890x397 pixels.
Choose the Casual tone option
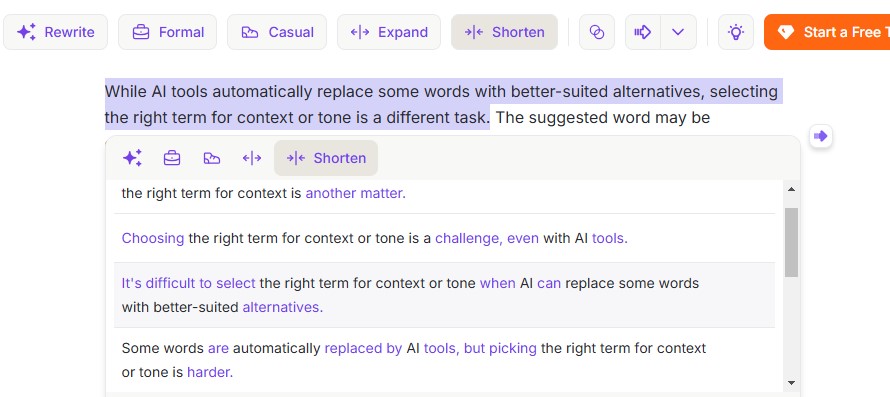coord(277,32)
